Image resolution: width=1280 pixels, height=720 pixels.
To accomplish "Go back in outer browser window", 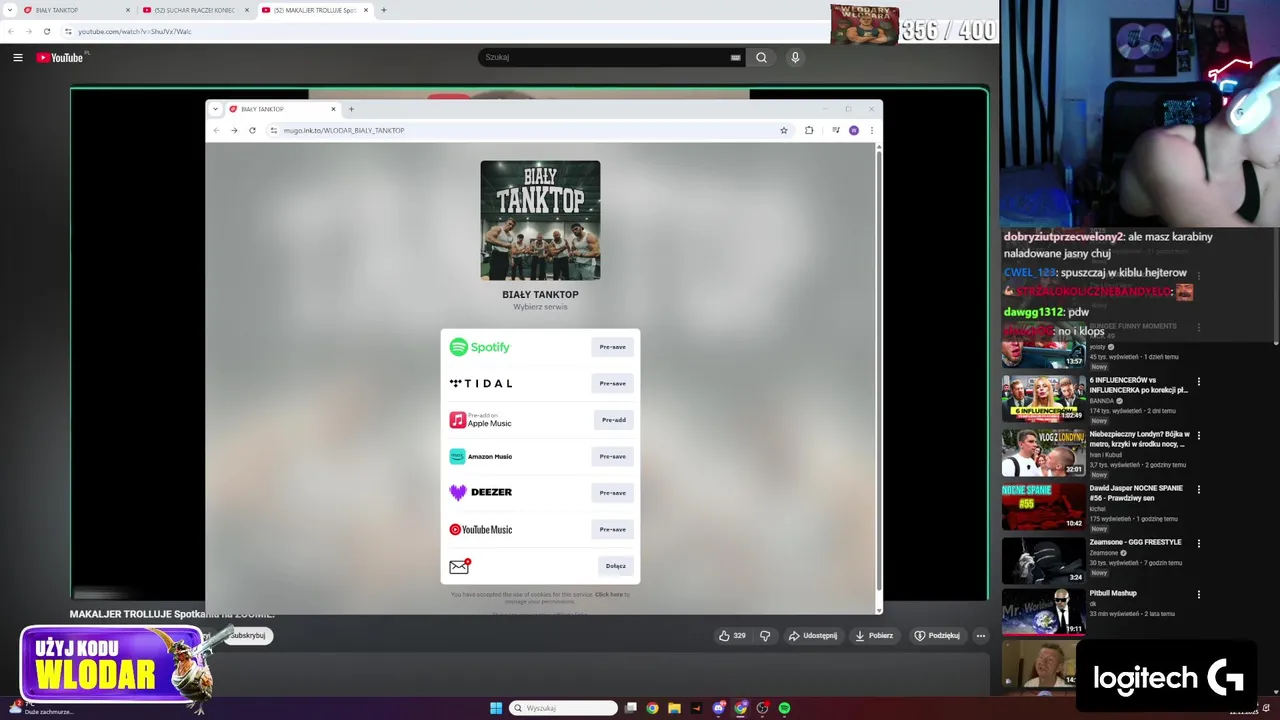I will tap(11, 31).
